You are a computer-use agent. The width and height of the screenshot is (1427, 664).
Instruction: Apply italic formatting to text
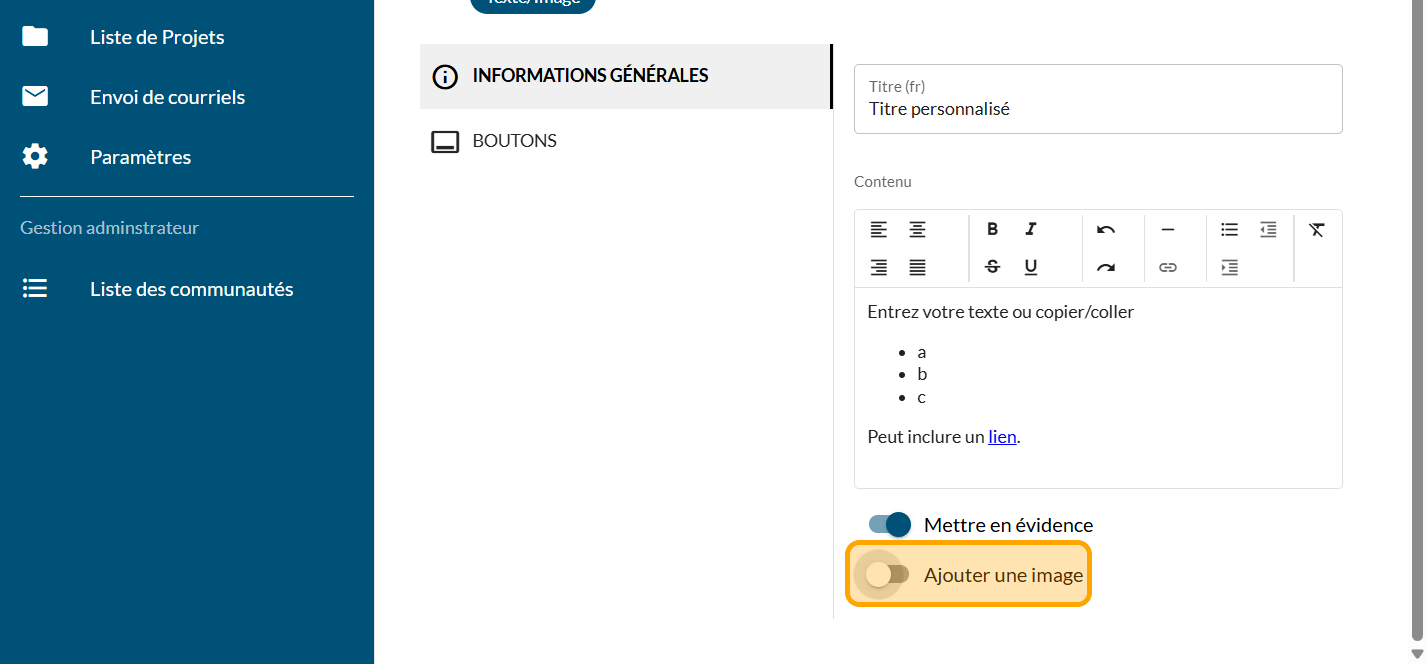tap(1031, 229)
